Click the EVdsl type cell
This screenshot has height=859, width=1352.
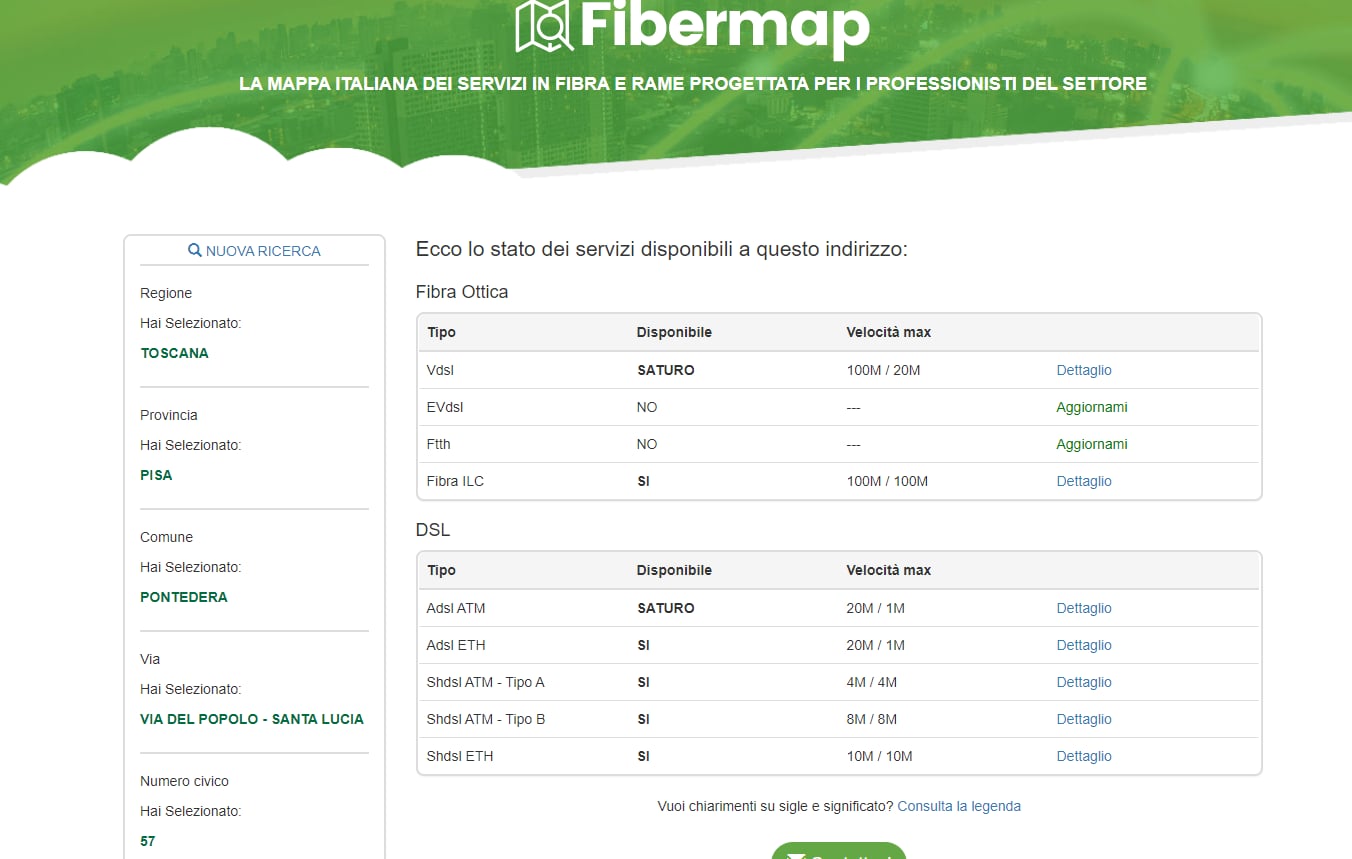(445, 407)
